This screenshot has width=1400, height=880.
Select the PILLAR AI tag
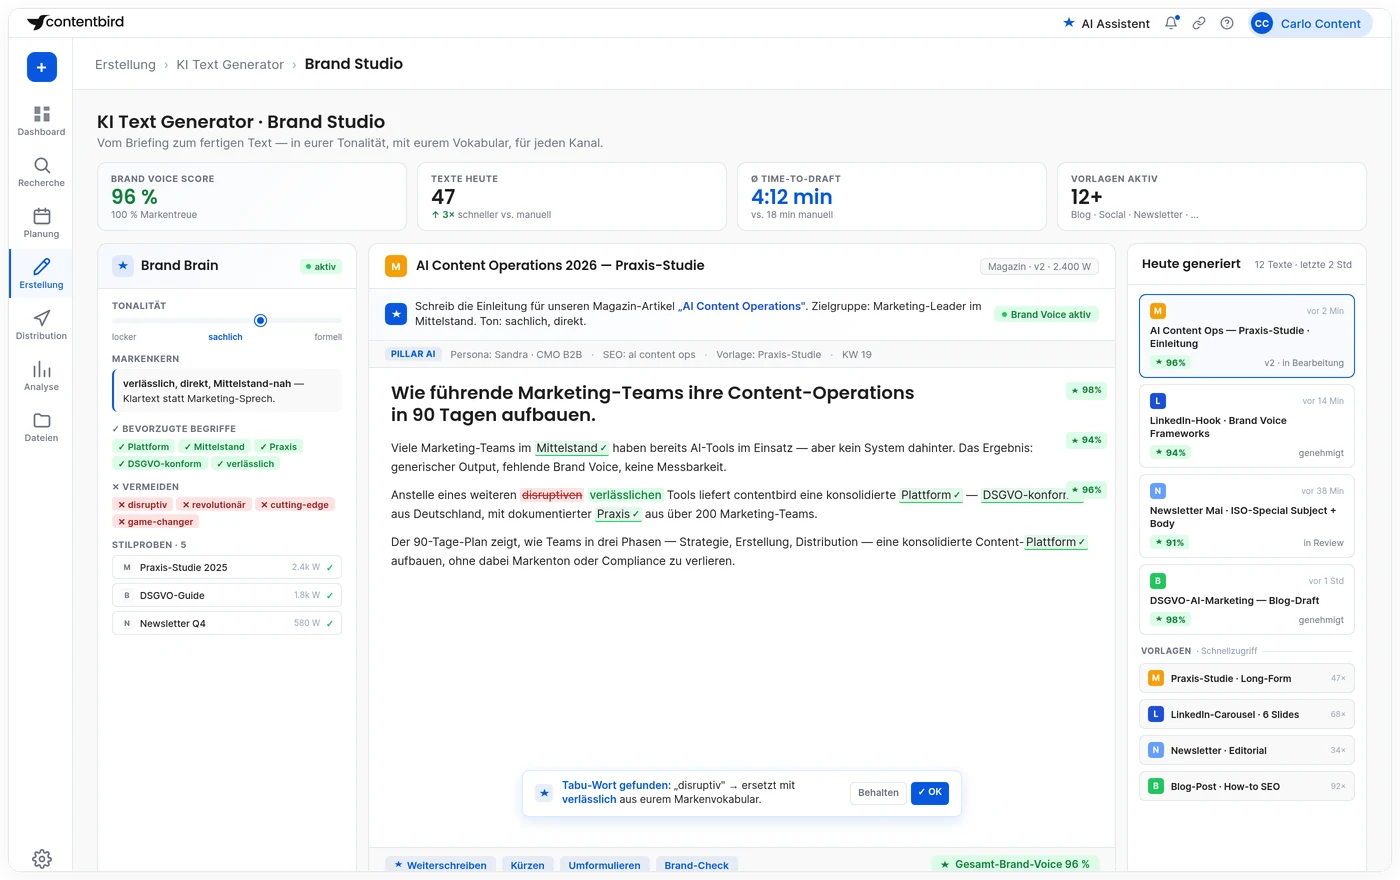coord(413,354)
